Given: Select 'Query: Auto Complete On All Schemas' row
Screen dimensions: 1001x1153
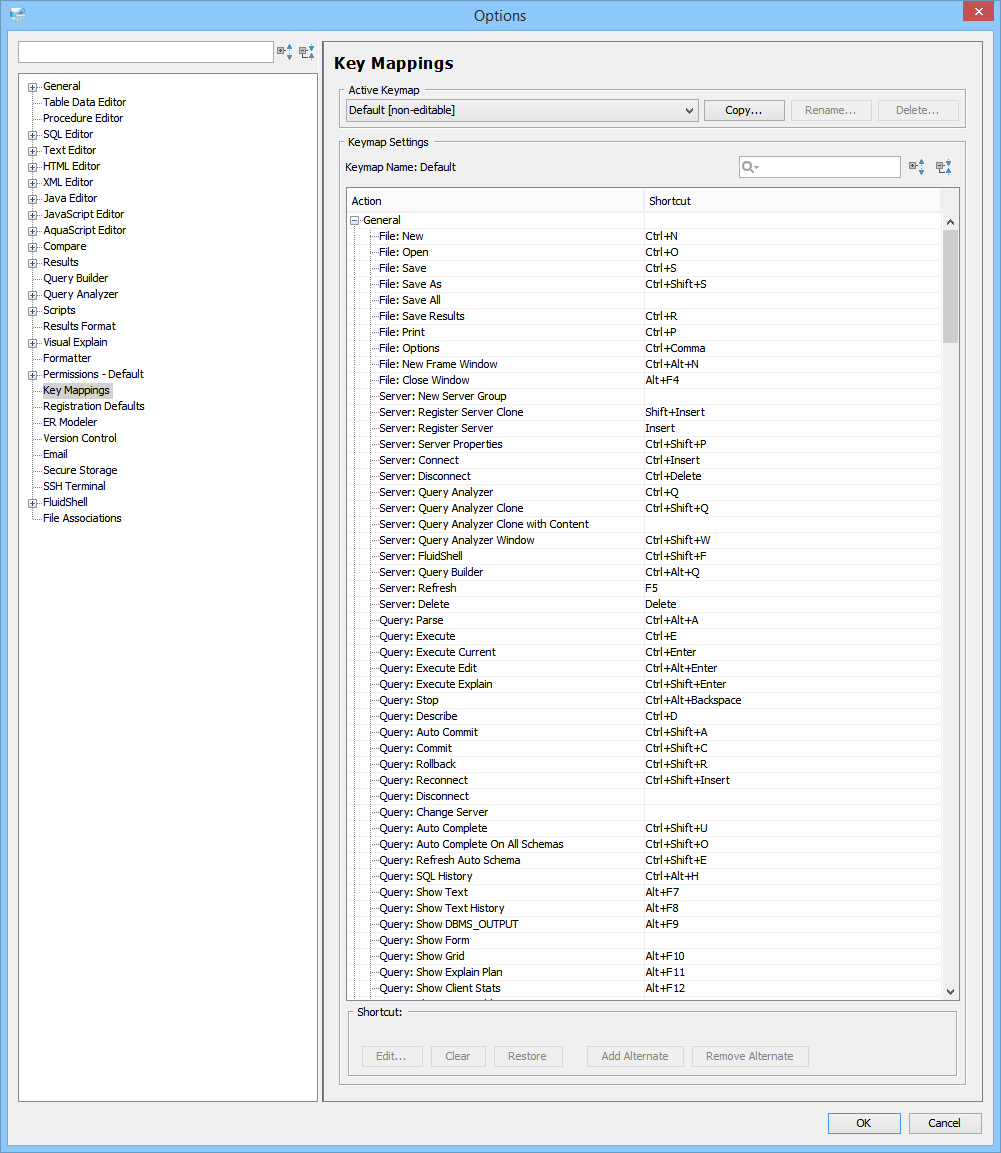Looking at the screenshot, I should pyautogui.click(x=644, y=845).
